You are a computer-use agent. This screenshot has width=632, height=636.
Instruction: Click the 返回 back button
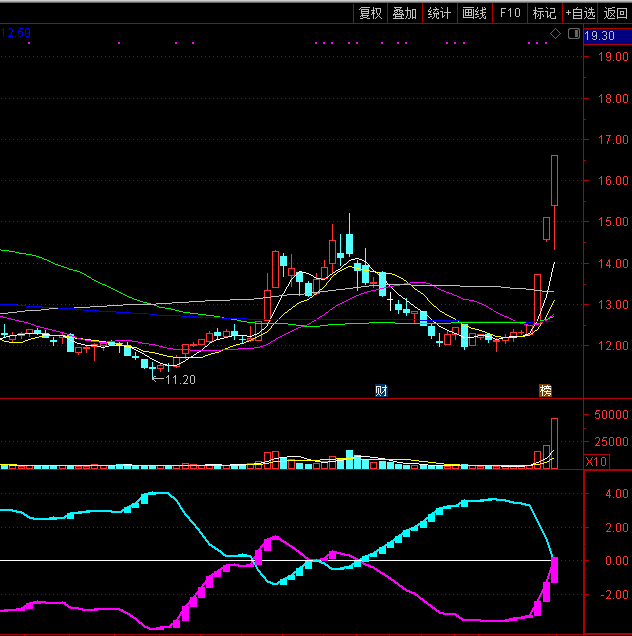coord(615,13)
